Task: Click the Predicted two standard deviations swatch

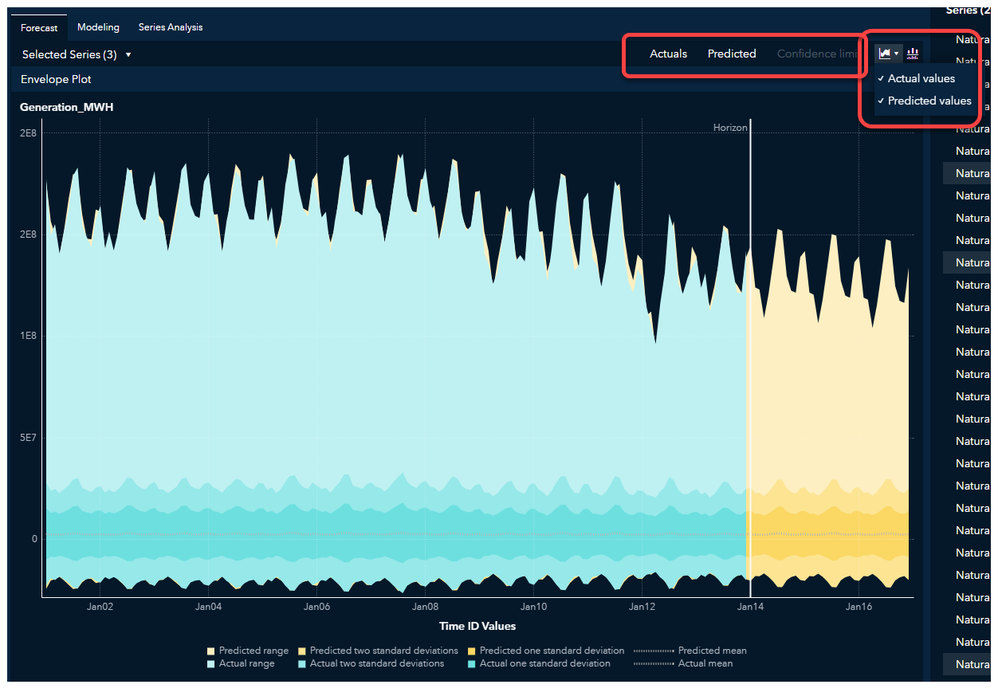Action: coord(302,651)
